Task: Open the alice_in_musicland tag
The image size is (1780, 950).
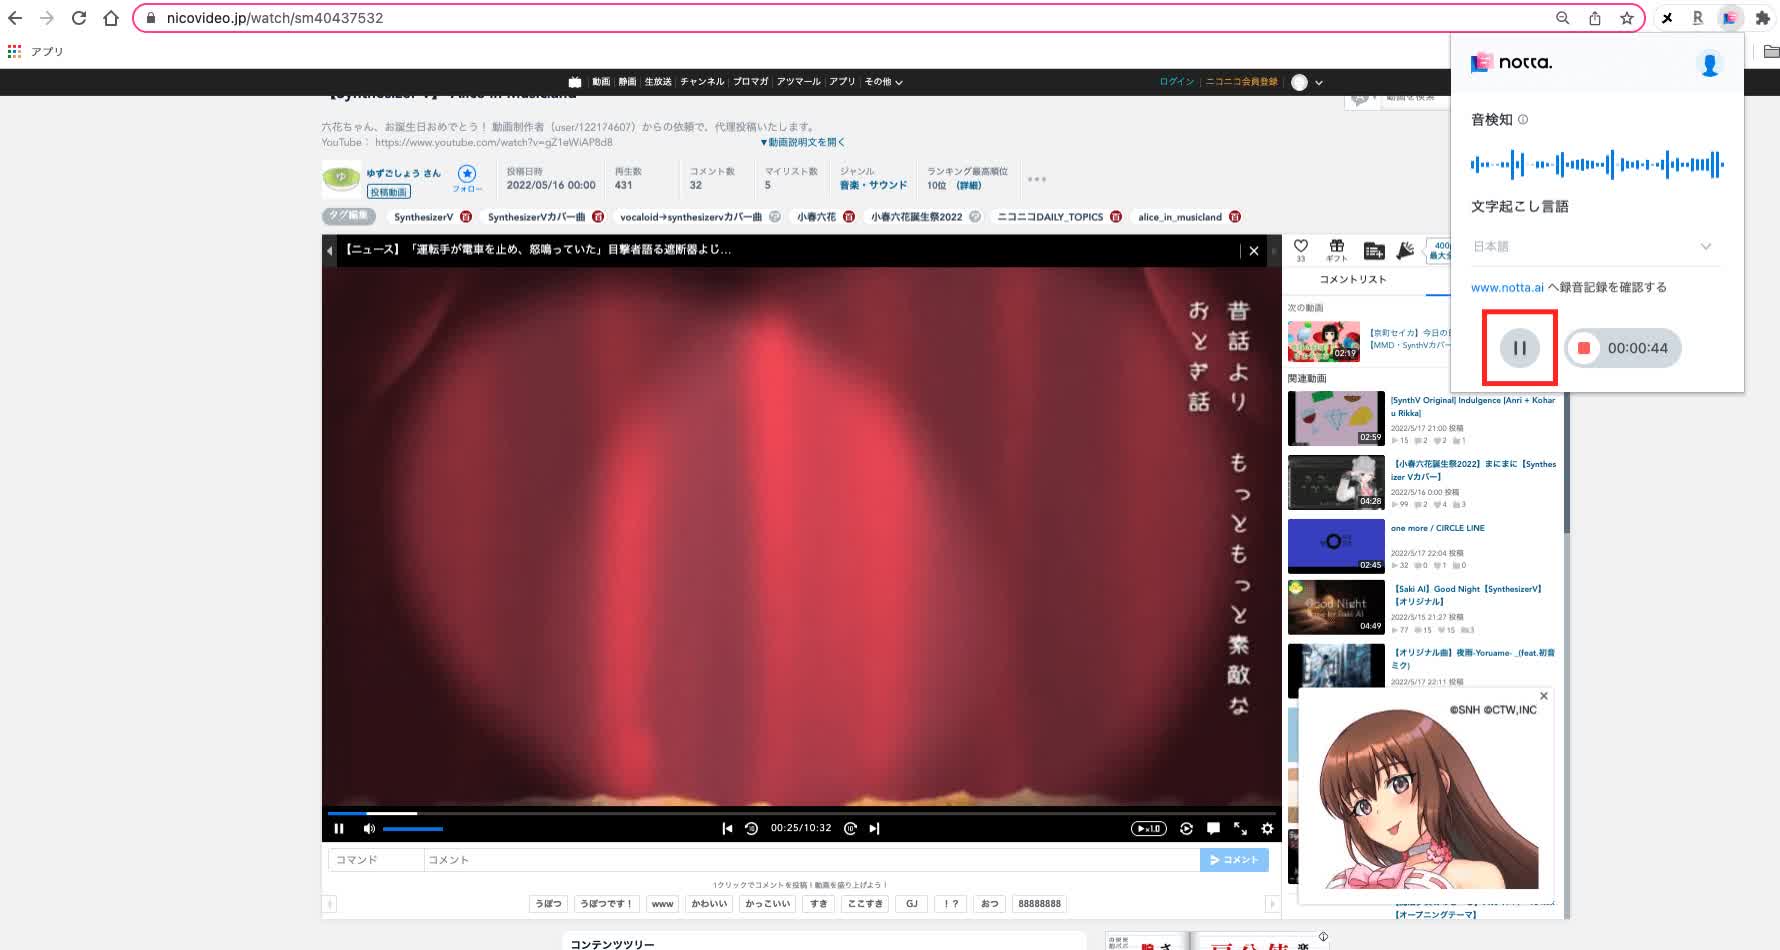Action: pos(1179,217)
